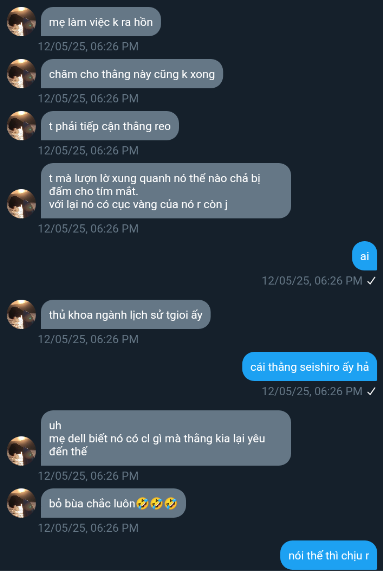Click avatar next to 'chăm cho thằng này' message
Screen dimensions: 383x571
point(21,74)
